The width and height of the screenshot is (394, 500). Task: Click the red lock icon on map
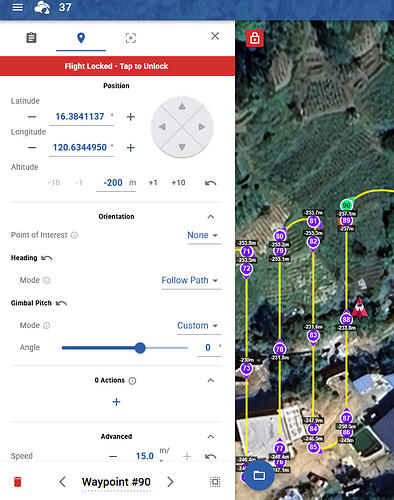point(255,38)
